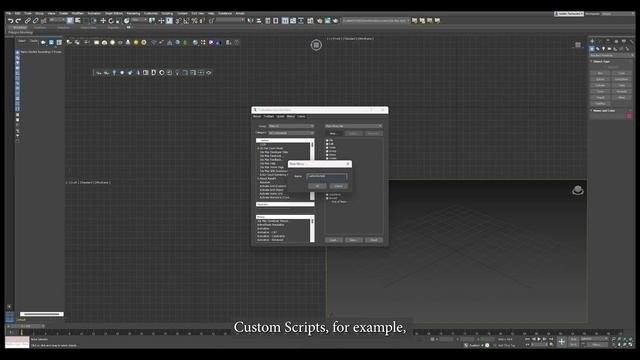Expand the File item in menu tree

[x=327, y=140]
